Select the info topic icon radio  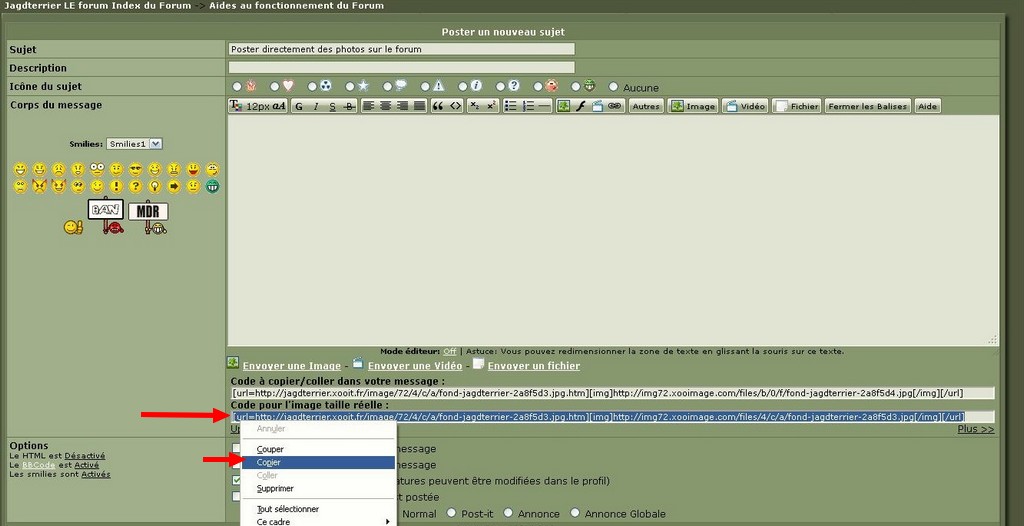click(x=463, y=86)
